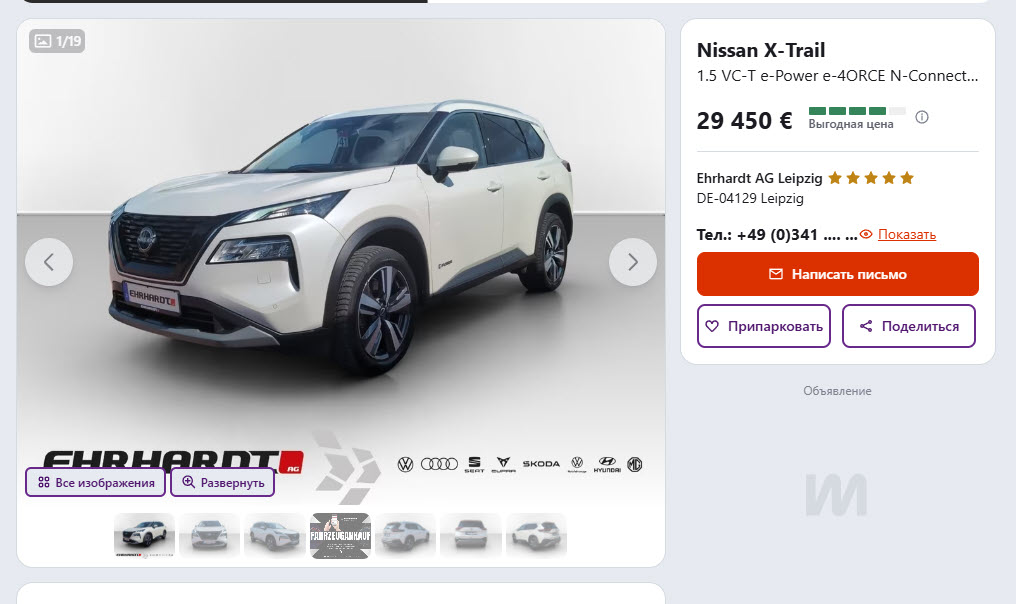Open Все изображения gallery grid
This screenshot has width=1016, height=604.
tap(95, 483)
